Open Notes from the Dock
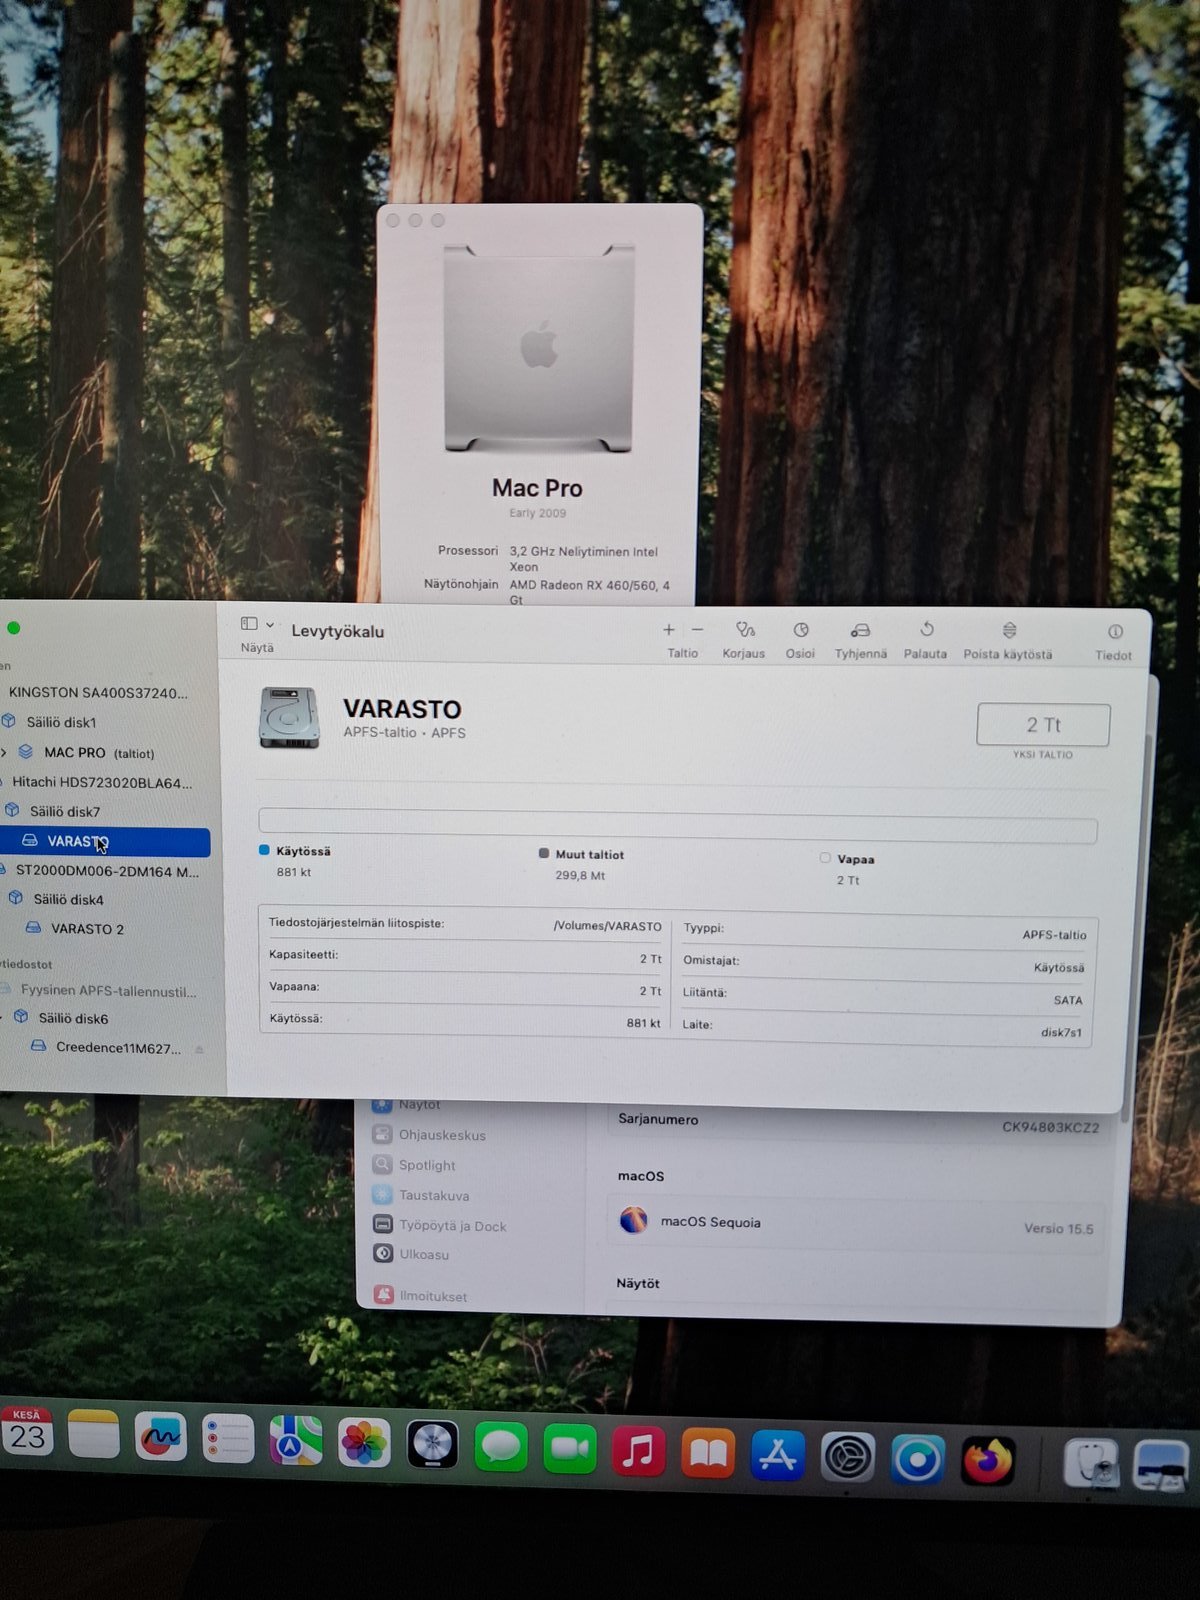The width and height of the screenshot is (1200, 1600). (x=94, y=1435)
